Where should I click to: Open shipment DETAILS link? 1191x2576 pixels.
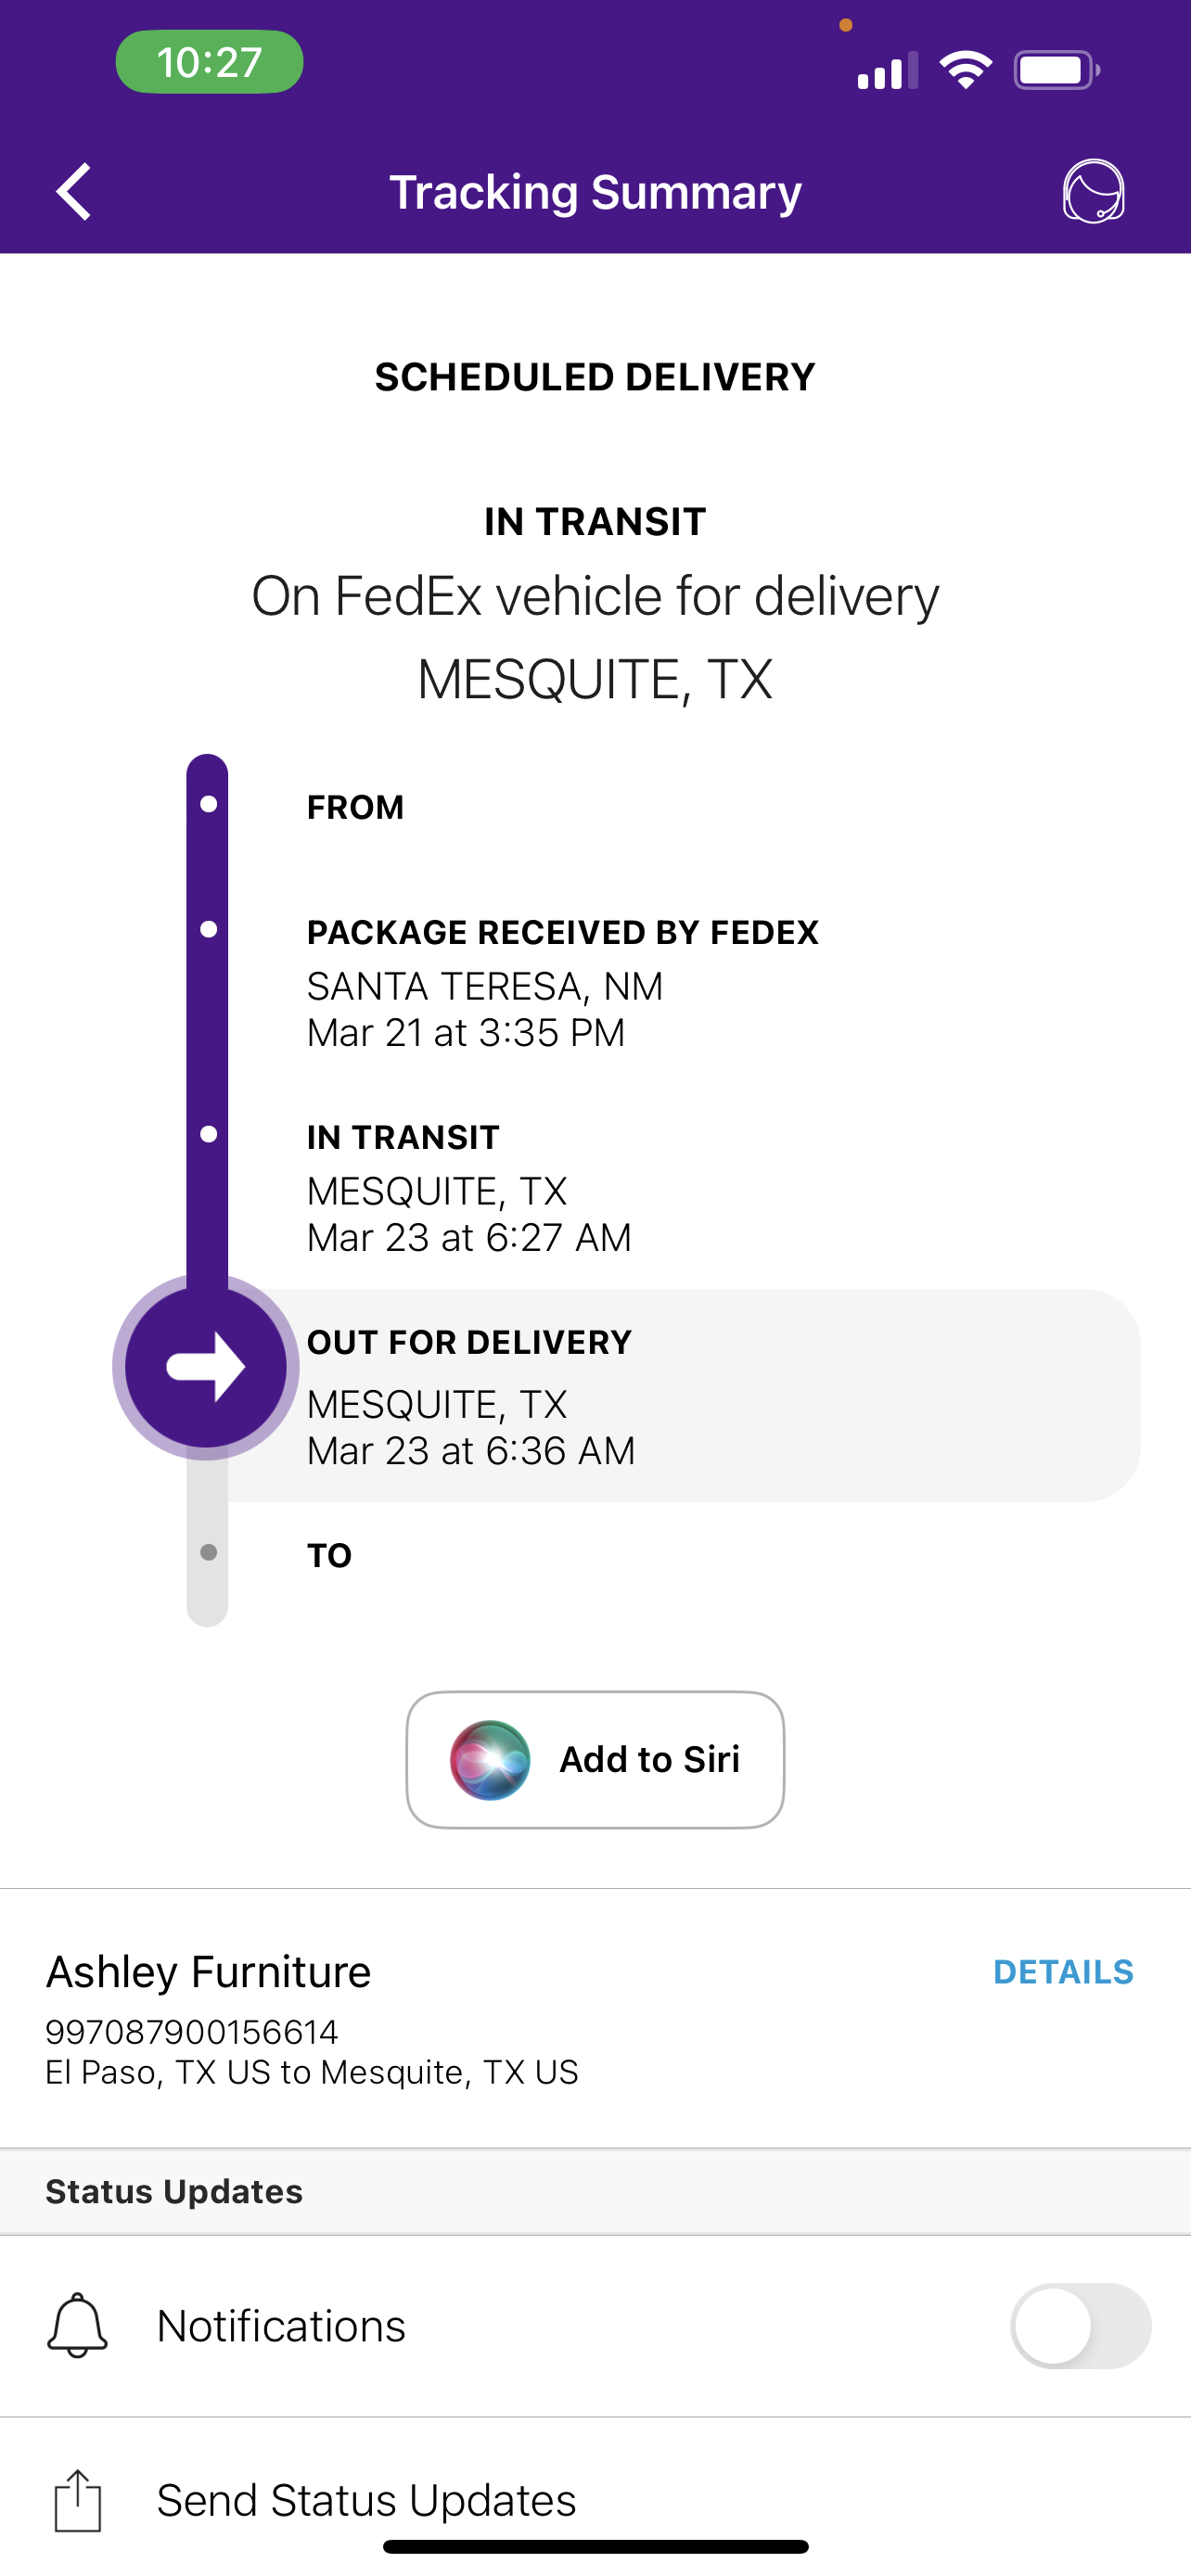[1063, 1972]
